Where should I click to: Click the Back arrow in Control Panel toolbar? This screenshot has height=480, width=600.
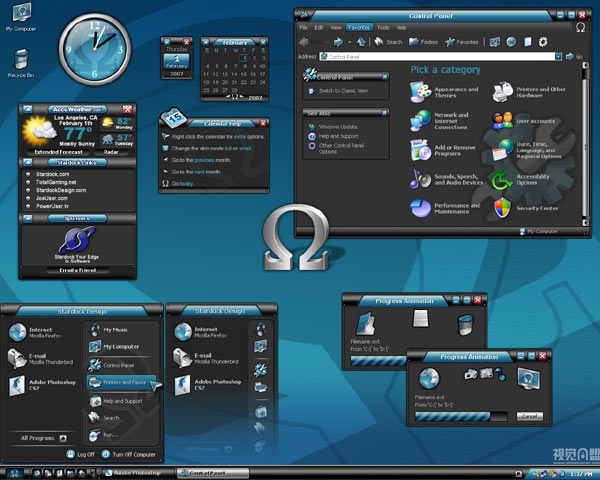305,42
